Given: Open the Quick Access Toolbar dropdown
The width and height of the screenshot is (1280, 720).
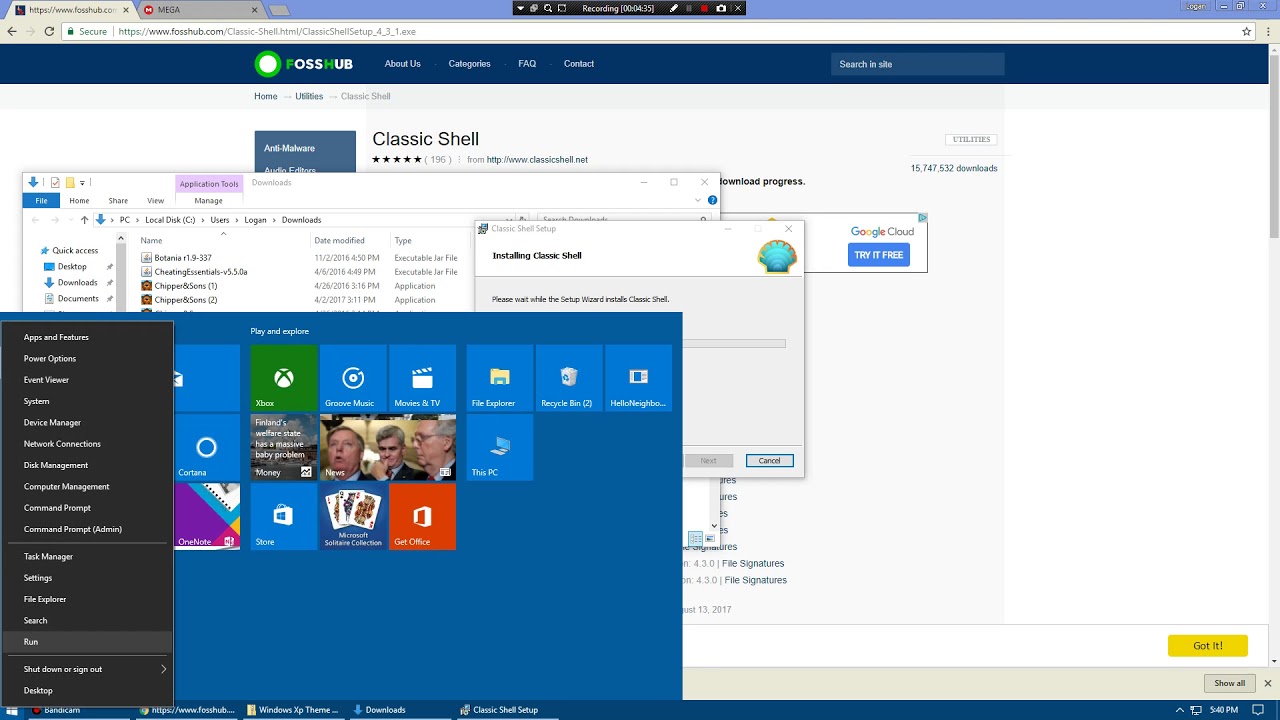Looking at the screenshot, I should click(82, 183).
